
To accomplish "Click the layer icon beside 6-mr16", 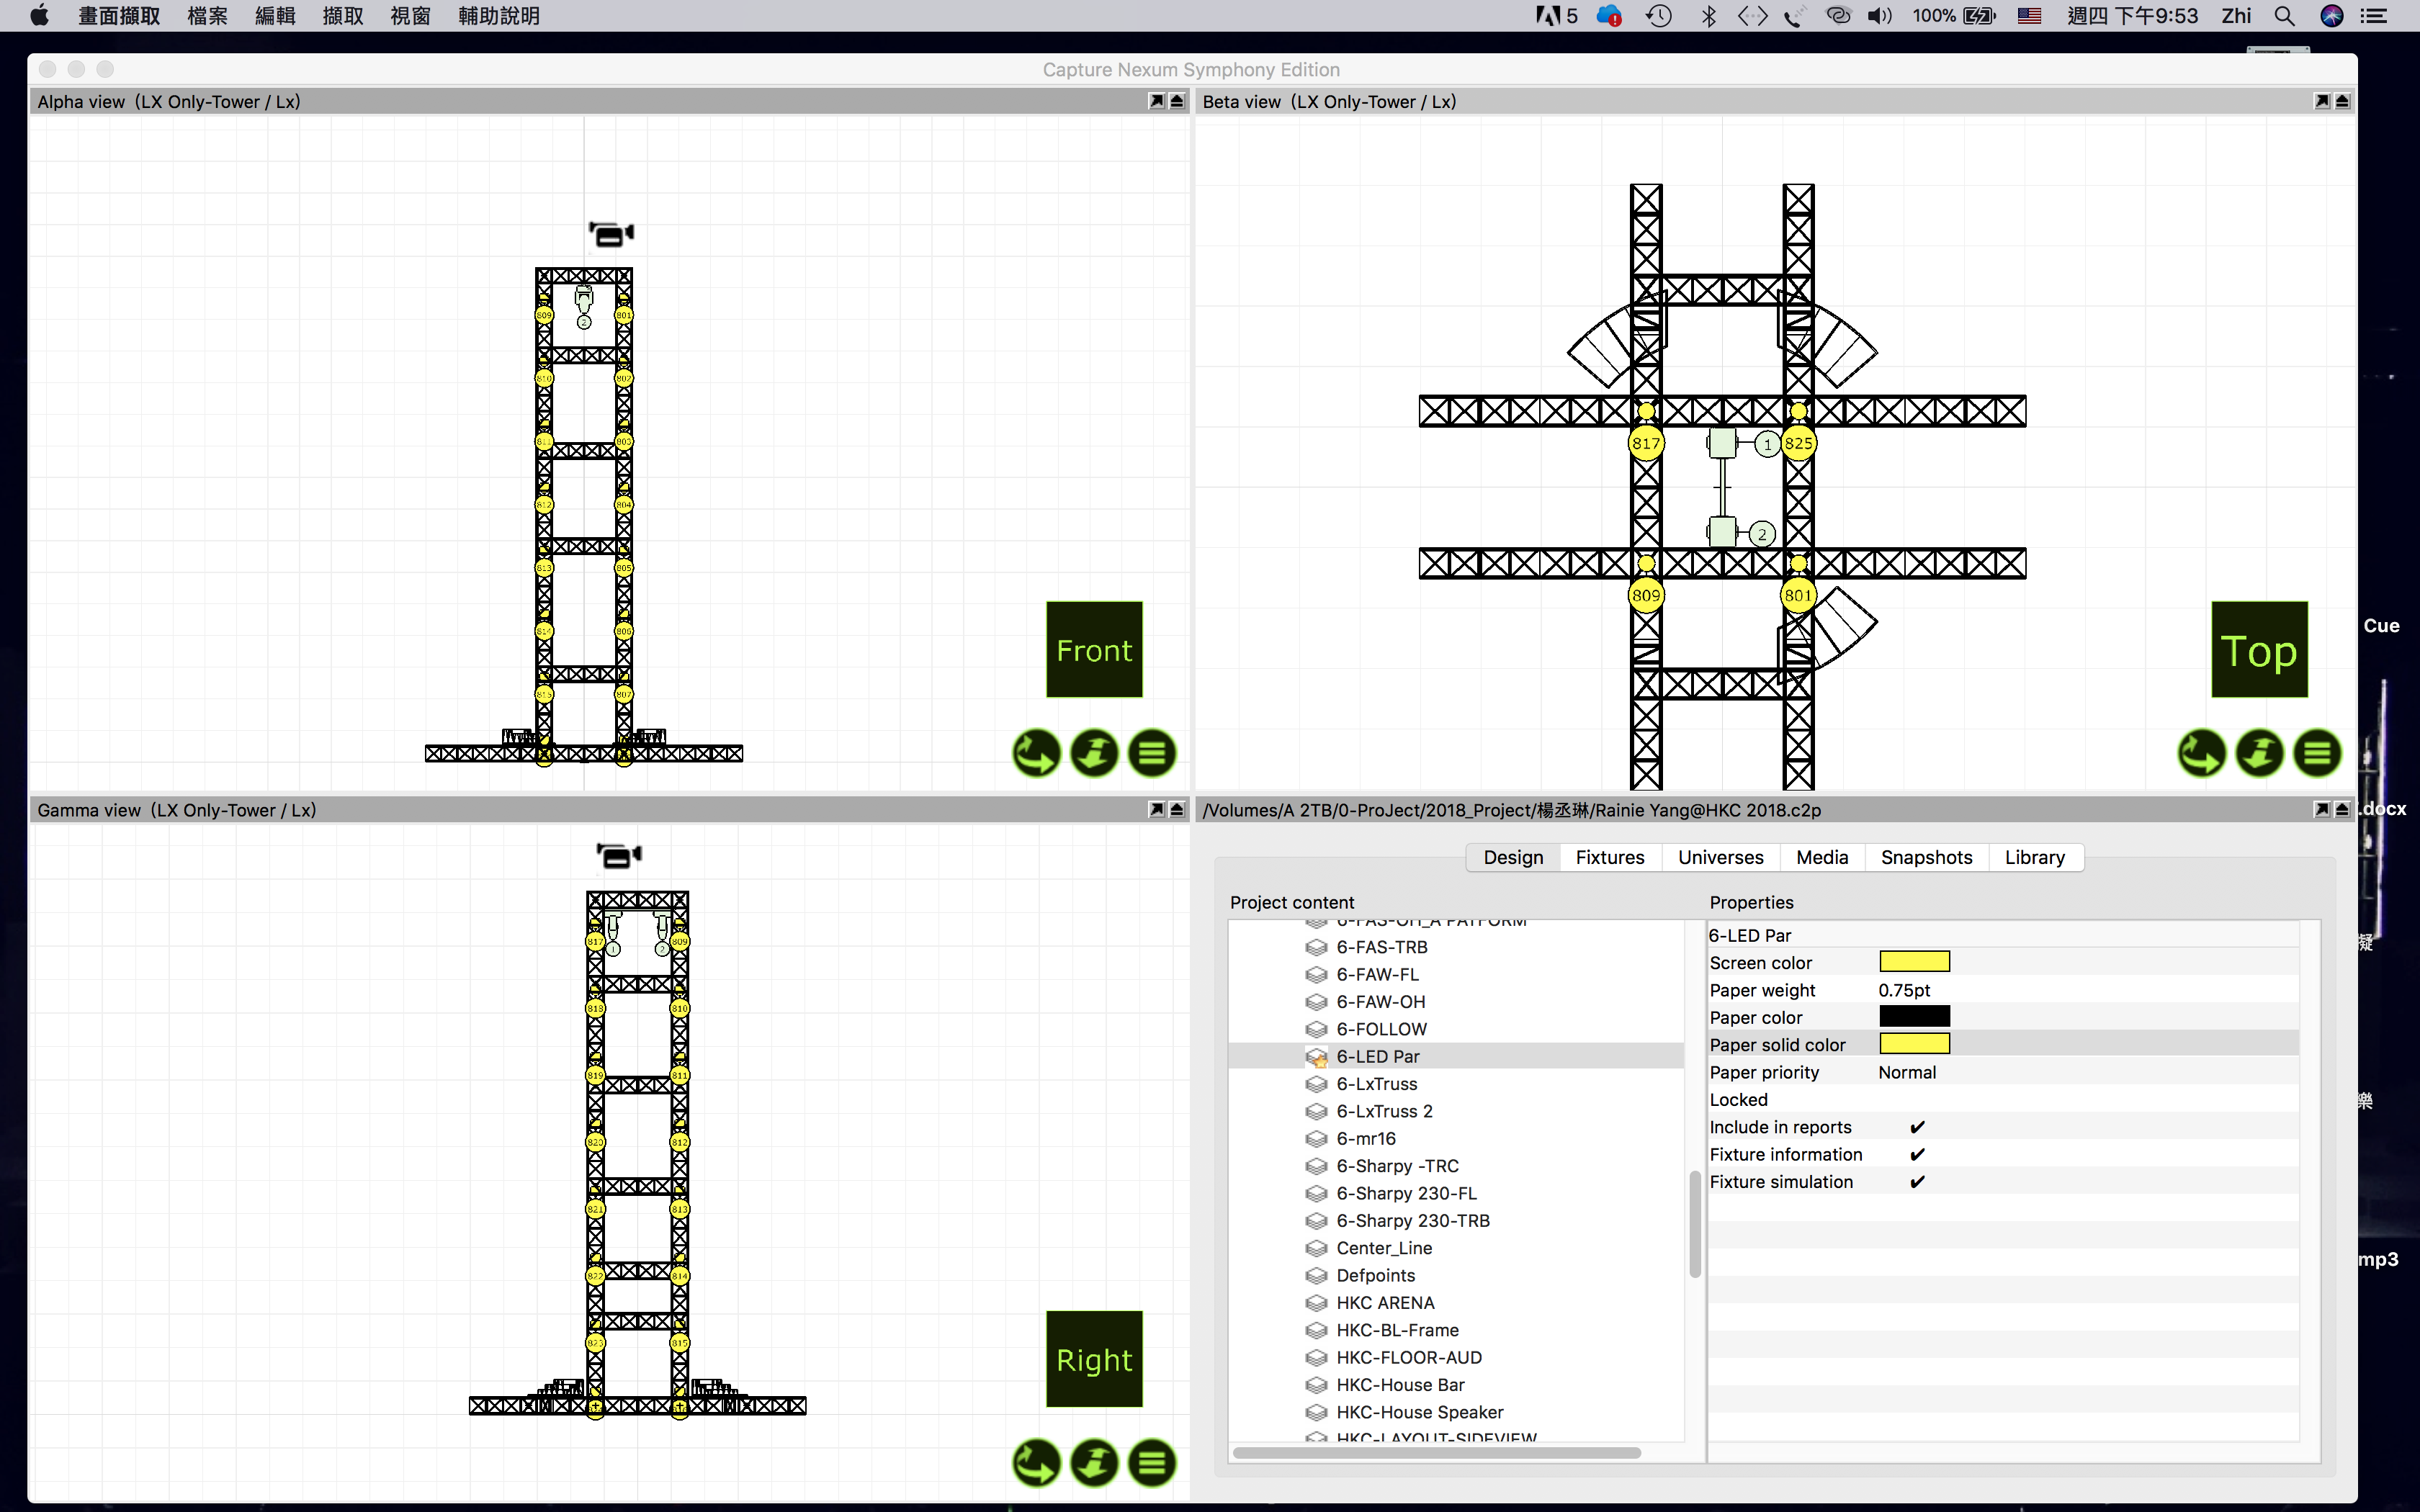I will click(x=1316, y=1139).
